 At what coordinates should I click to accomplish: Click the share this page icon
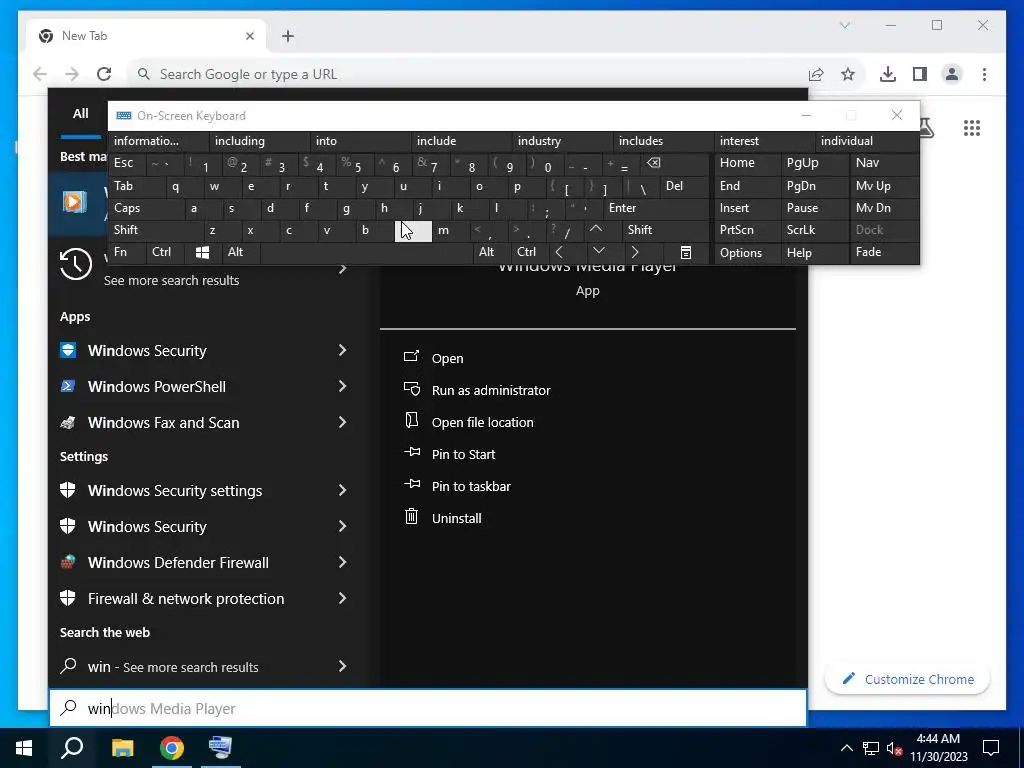point(816,74)
